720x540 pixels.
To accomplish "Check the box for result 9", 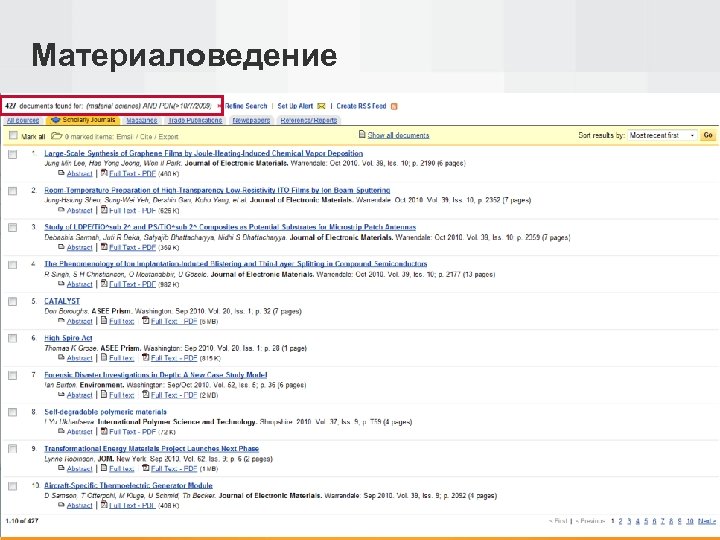I will click(x=12, y=449).
